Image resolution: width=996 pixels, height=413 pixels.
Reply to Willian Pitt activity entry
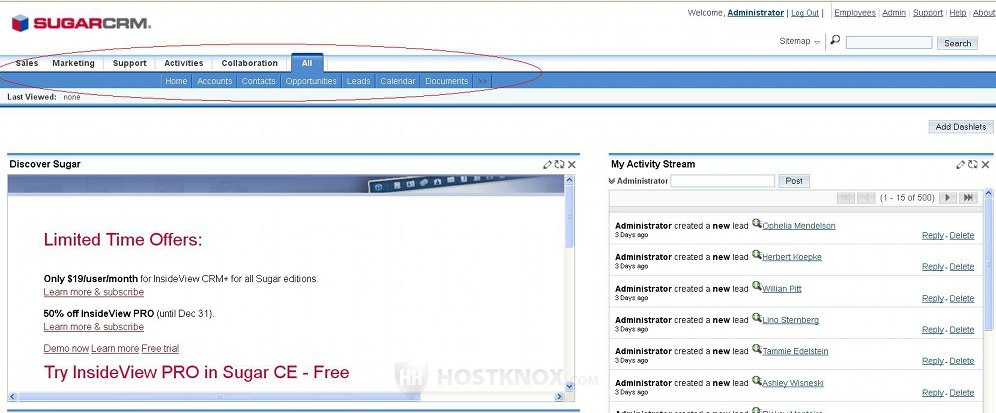(x=932, y=298)
